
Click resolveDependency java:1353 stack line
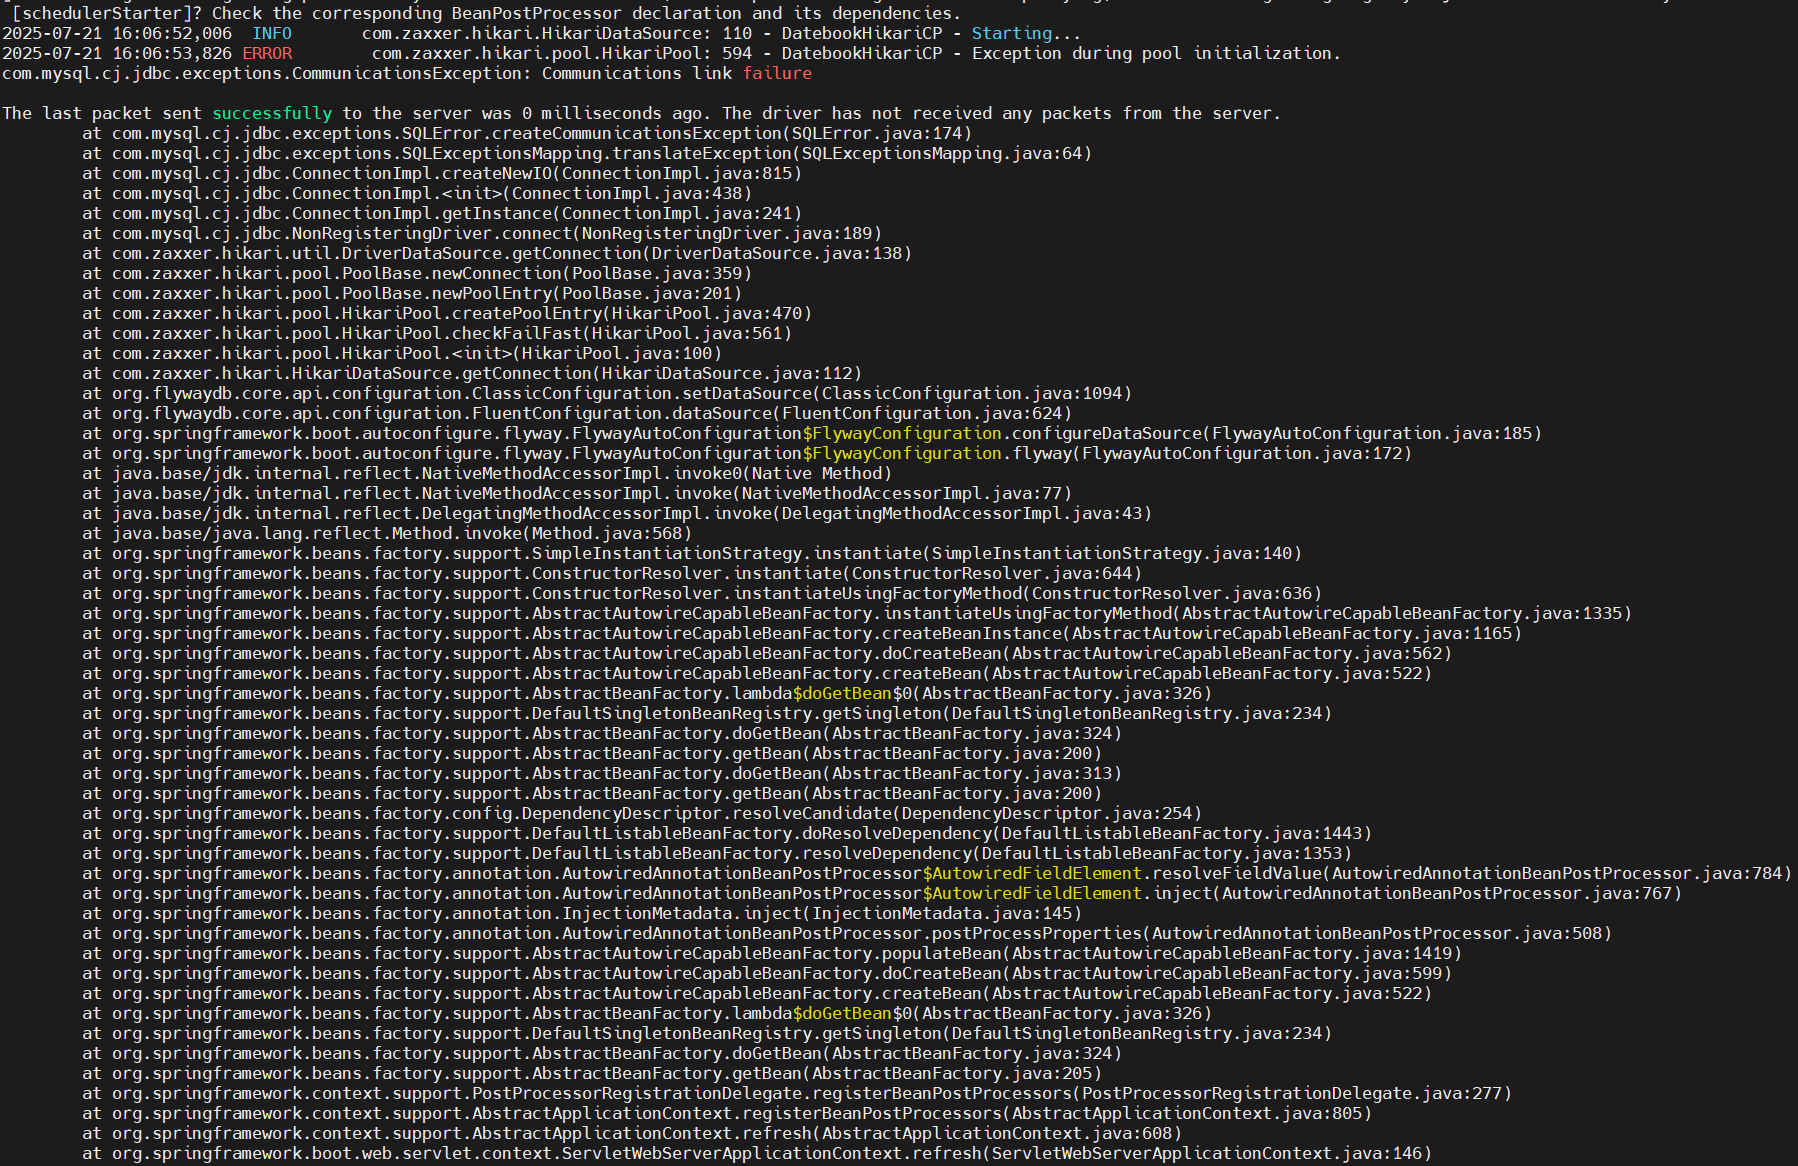[717, 854]
